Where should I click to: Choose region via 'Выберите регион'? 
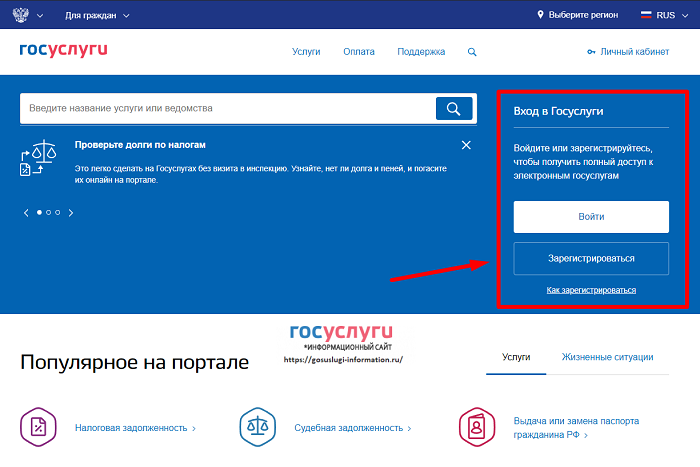tap(583, 15)
